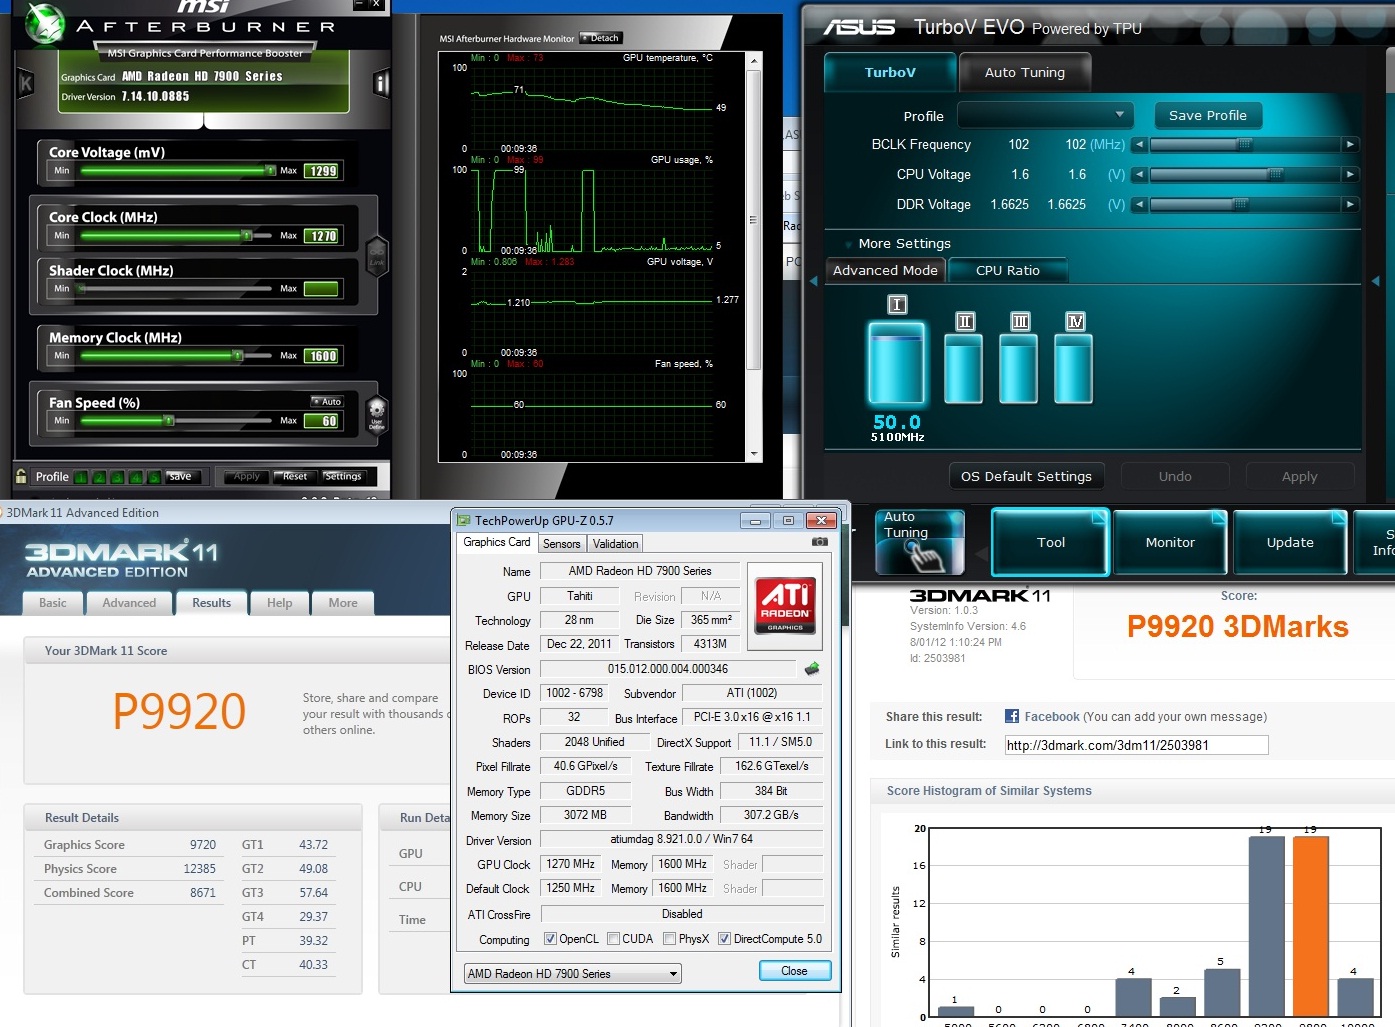Click the Facebook share icon

coord(1012,716)
